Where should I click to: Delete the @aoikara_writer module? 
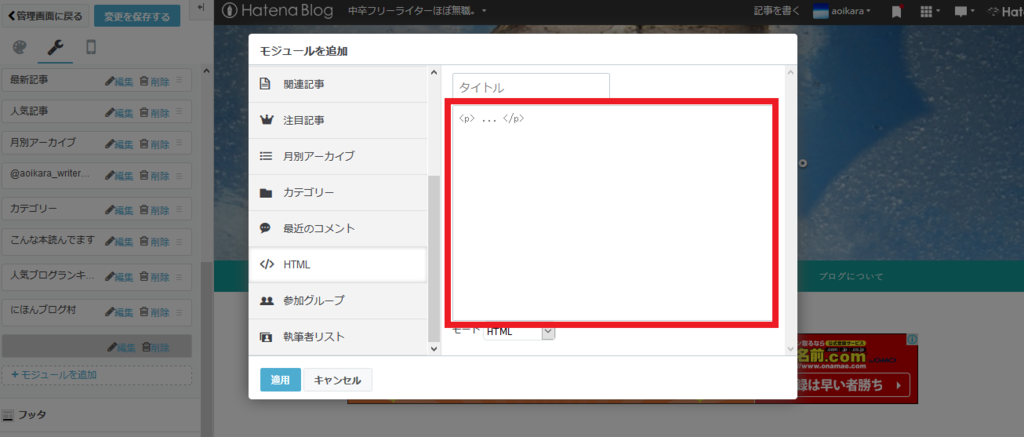pos(154,175)
